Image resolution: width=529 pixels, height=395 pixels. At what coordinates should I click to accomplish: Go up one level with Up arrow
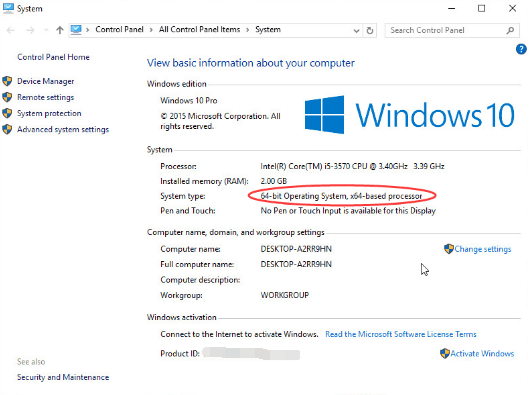pos(60,30)
